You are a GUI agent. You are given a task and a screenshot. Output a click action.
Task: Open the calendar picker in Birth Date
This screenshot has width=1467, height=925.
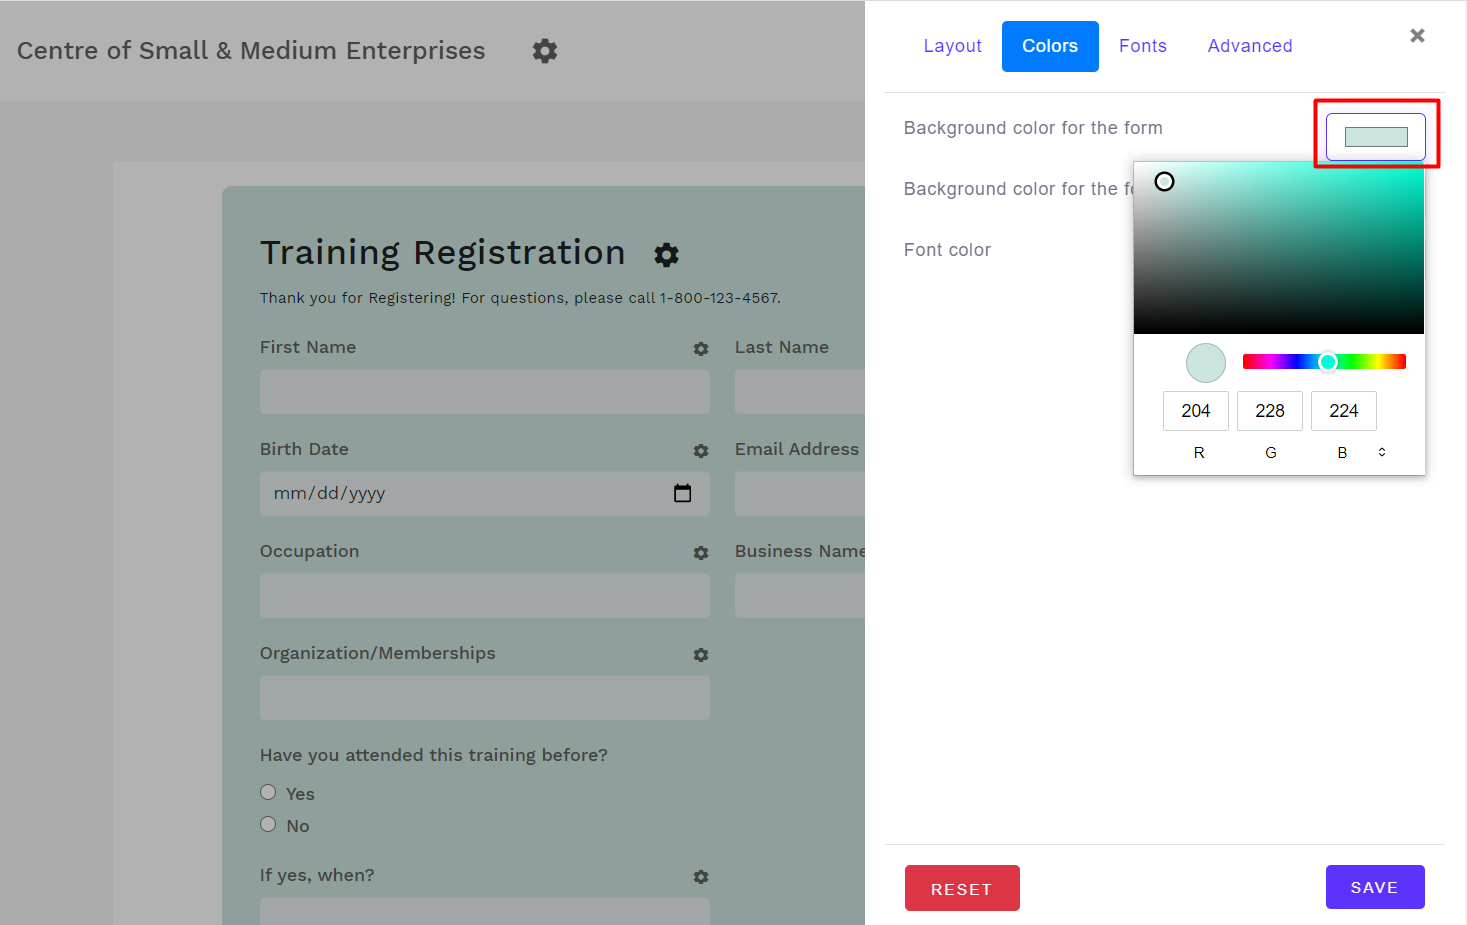pyautogui.click(x=683, y=493)
